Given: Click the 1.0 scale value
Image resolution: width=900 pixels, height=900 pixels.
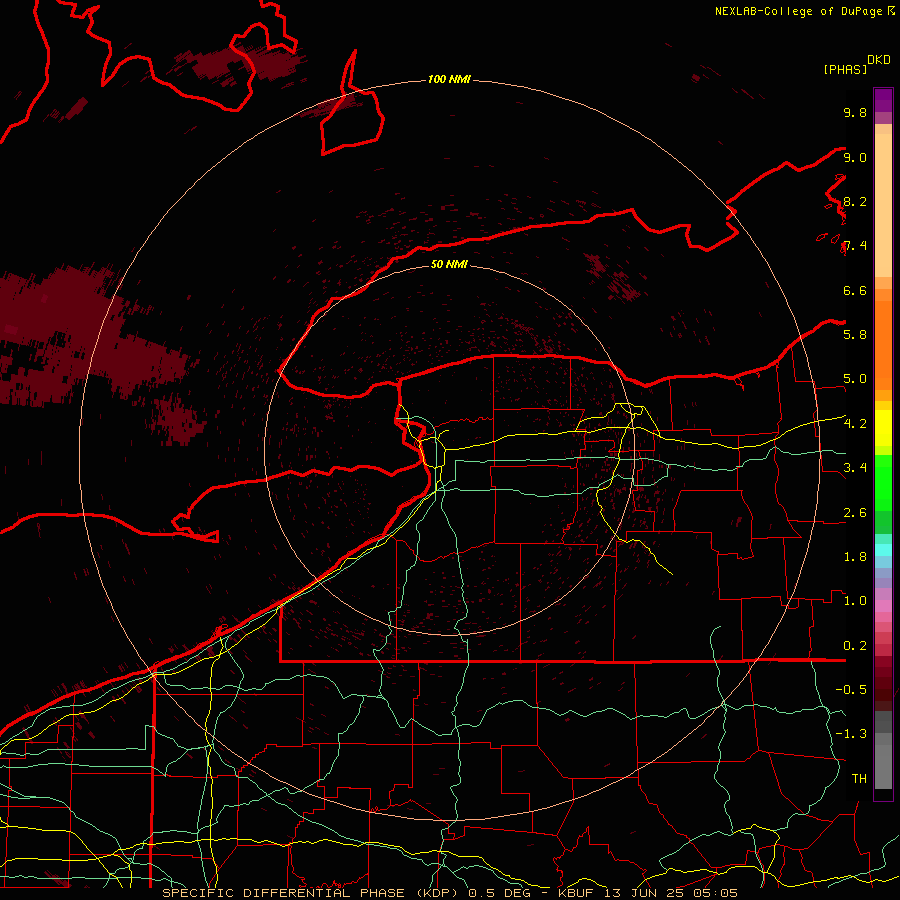Looking at the screenshot, I should pyautogui.click(x=855, y=601).
